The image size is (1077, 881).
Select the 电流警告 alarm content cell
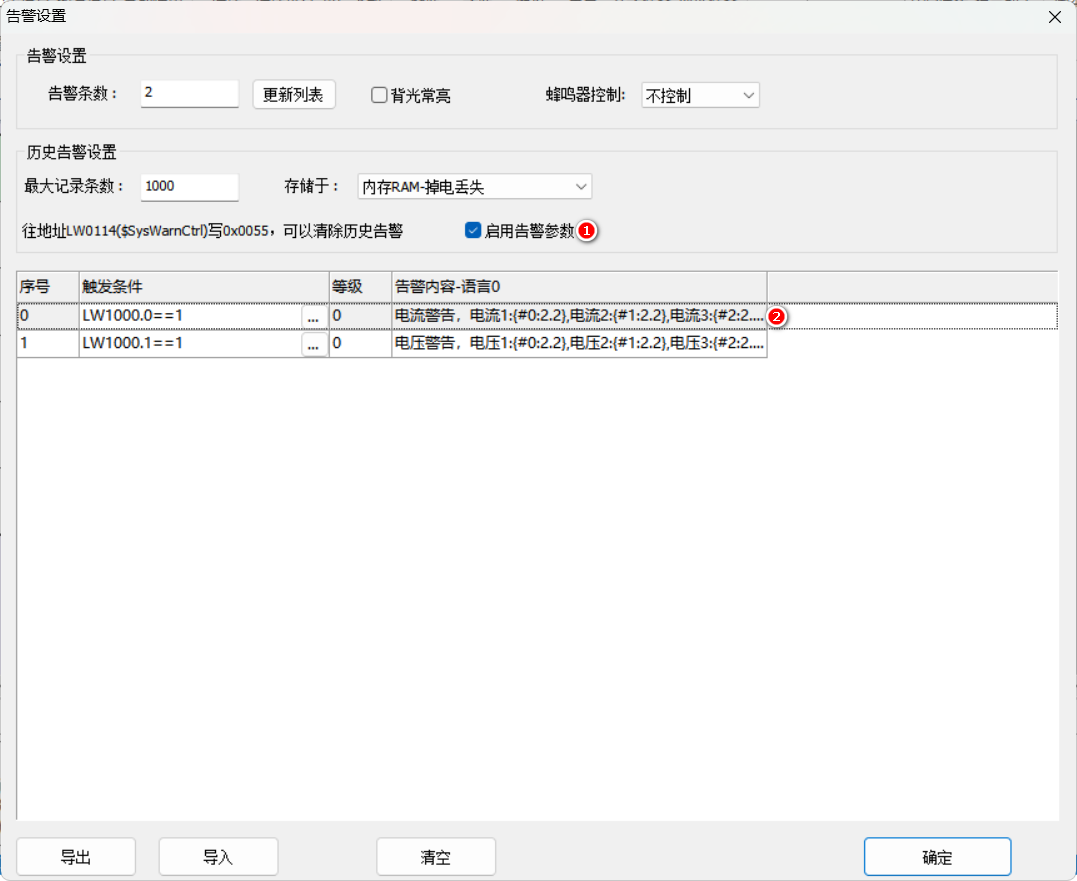578,316
